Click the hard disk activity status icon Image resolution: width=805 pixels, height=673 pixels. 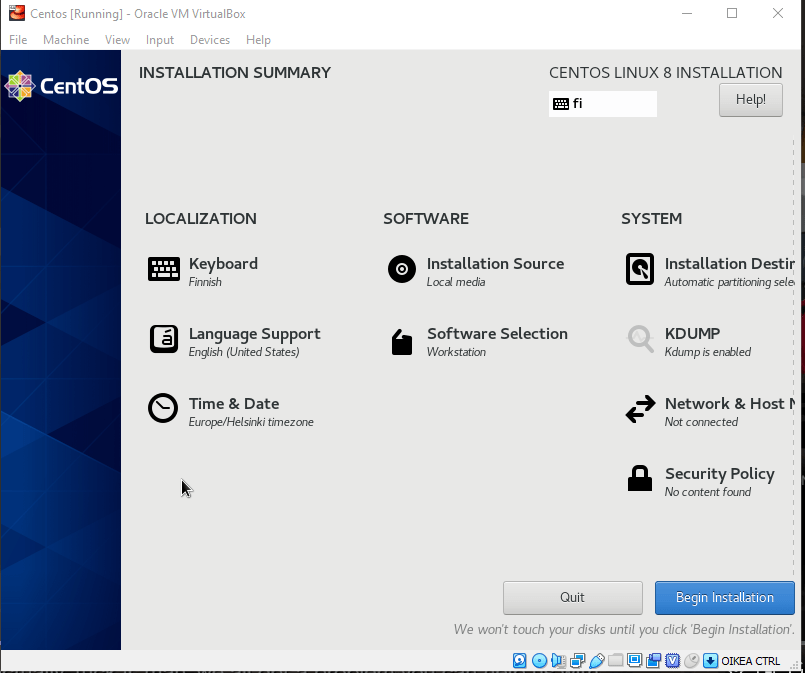point(520,660)
